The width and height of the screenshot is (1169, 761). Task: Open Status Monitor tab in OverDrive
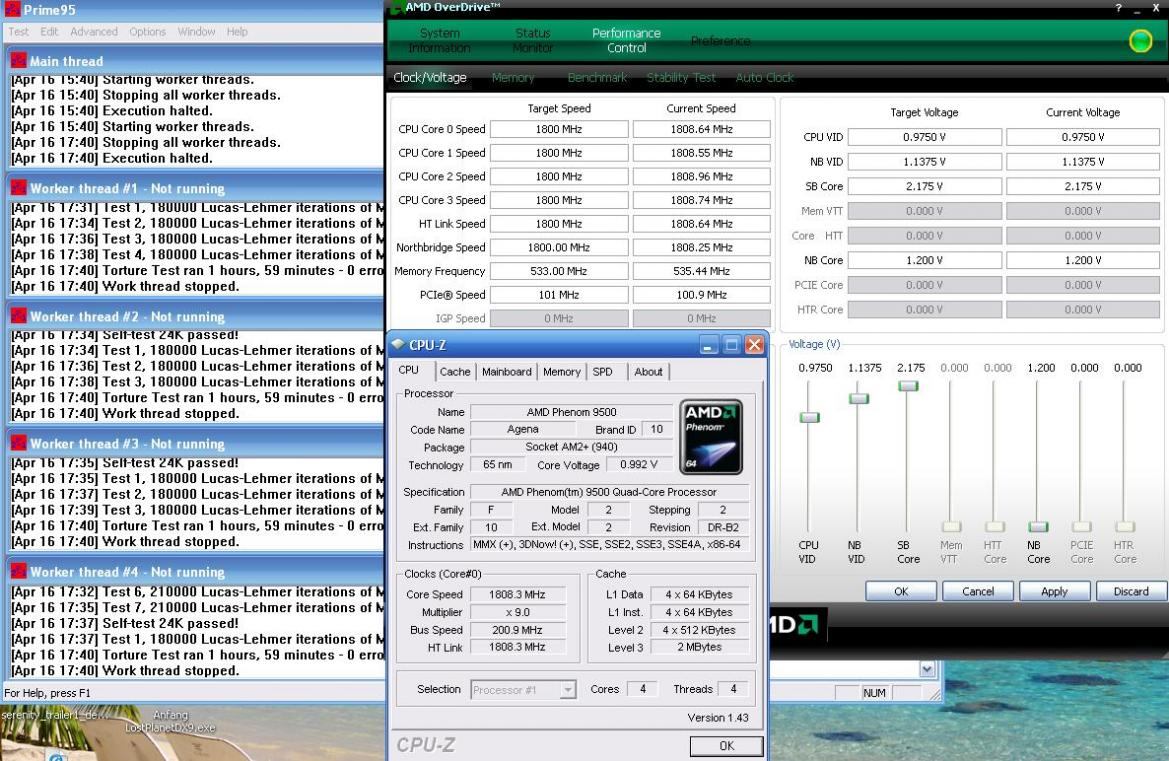coord(532,40)
